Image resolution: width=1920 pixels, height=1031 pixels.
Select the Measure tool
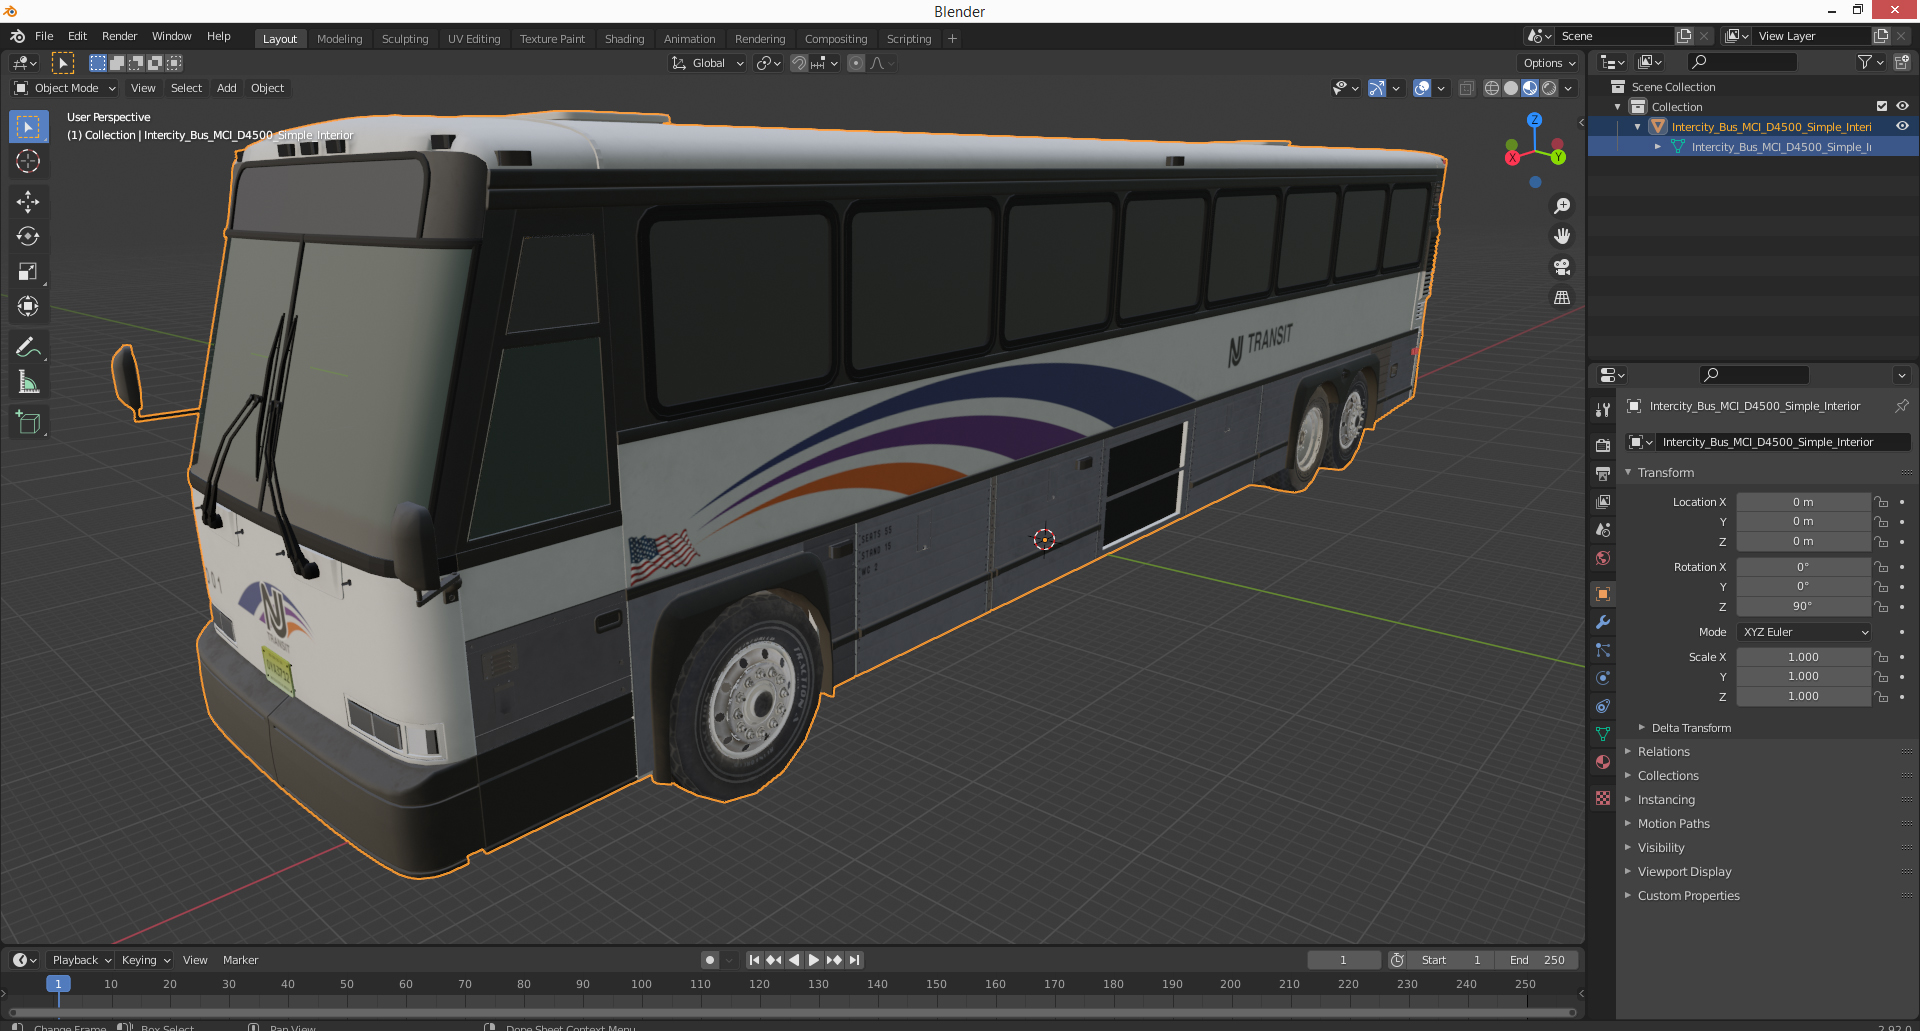(28, 383)
